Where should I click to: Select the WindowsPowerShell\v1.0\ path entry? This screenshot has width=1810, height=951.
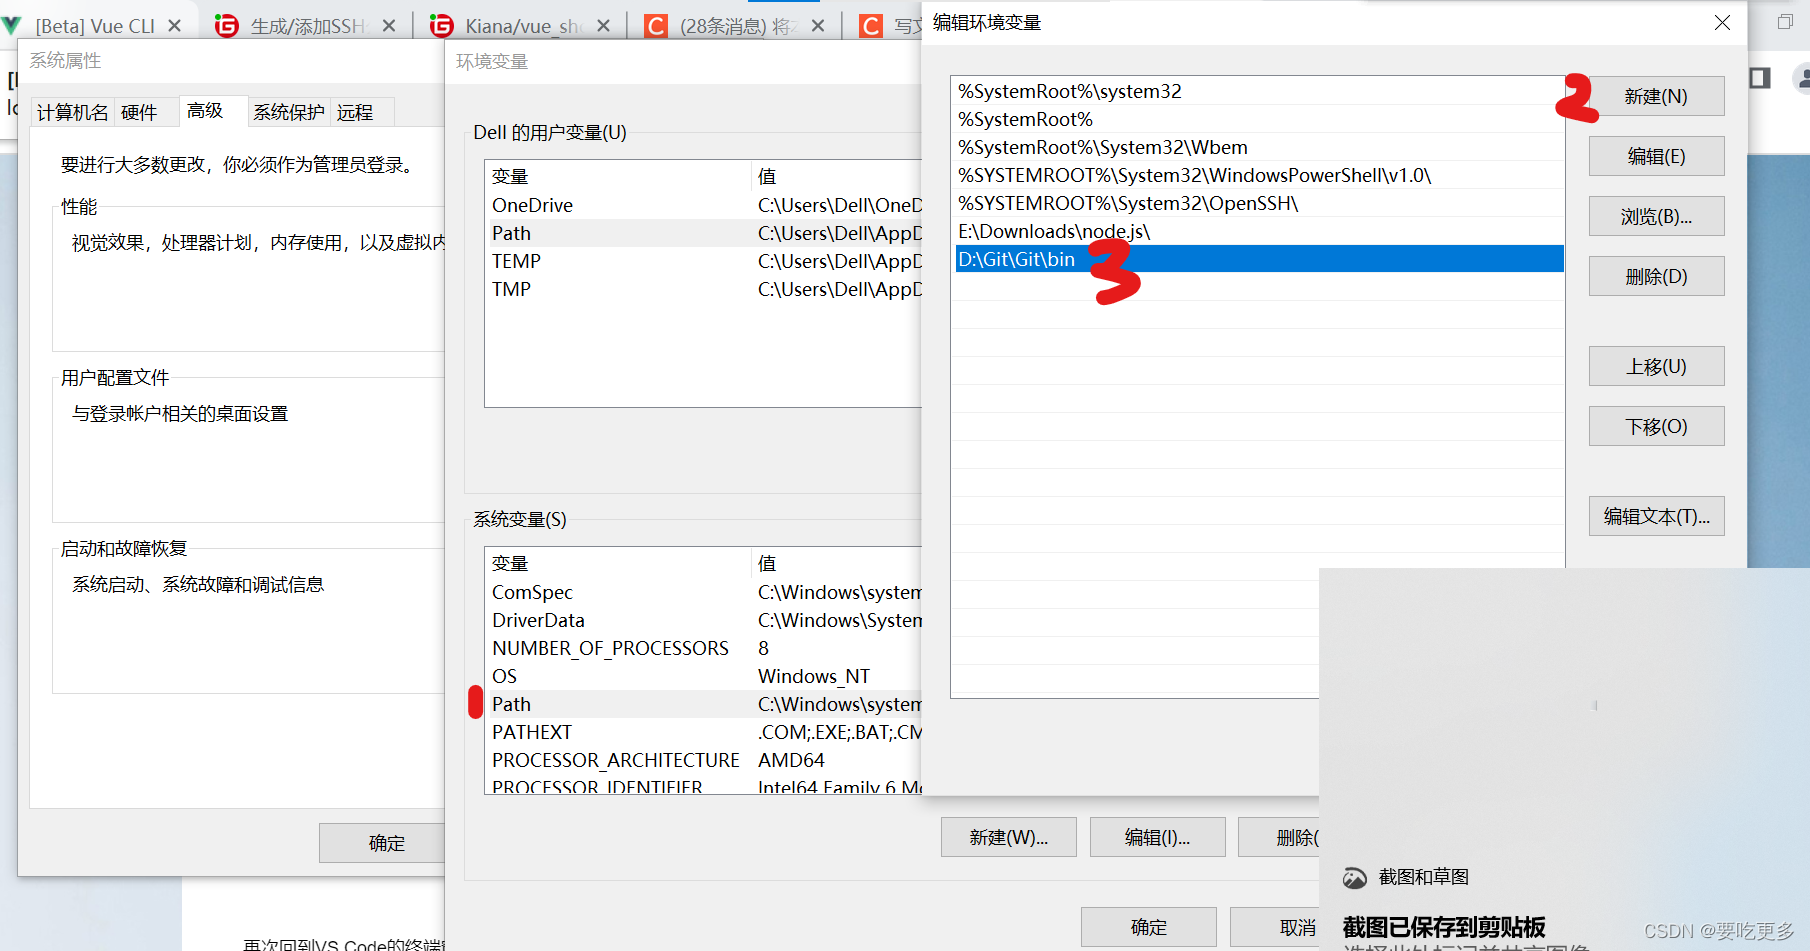pyautogui.click(x=1258, y=175)
